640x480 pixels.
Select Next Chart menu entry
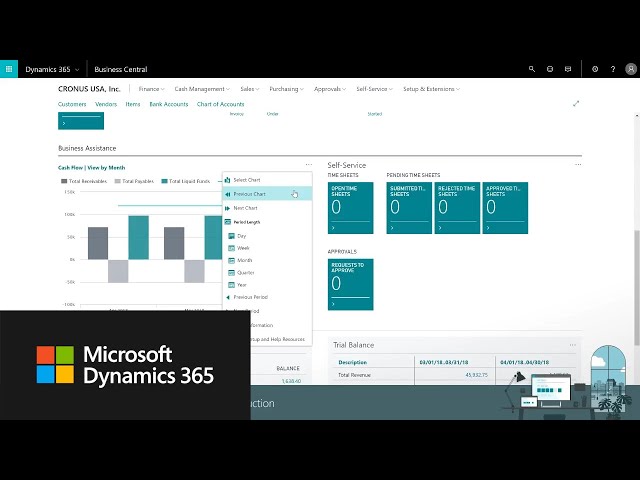(x=267, y=208)
